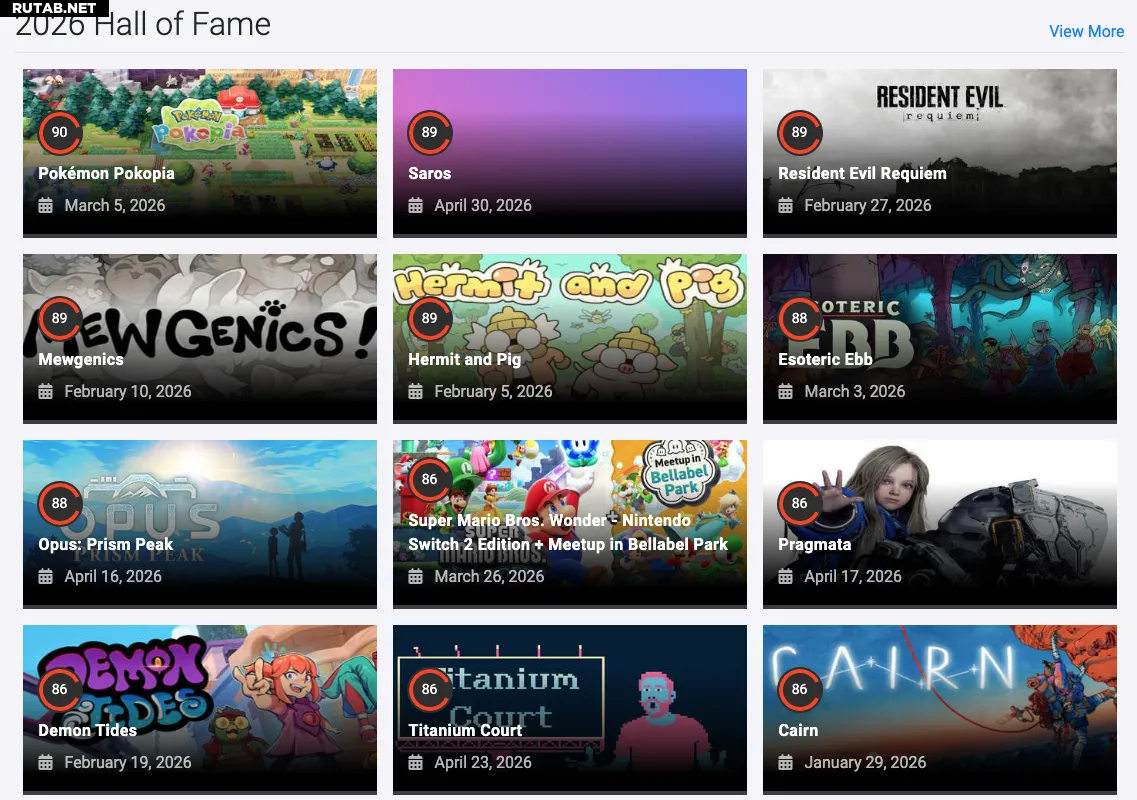Open the Demon Tides game card

[199, 709]
